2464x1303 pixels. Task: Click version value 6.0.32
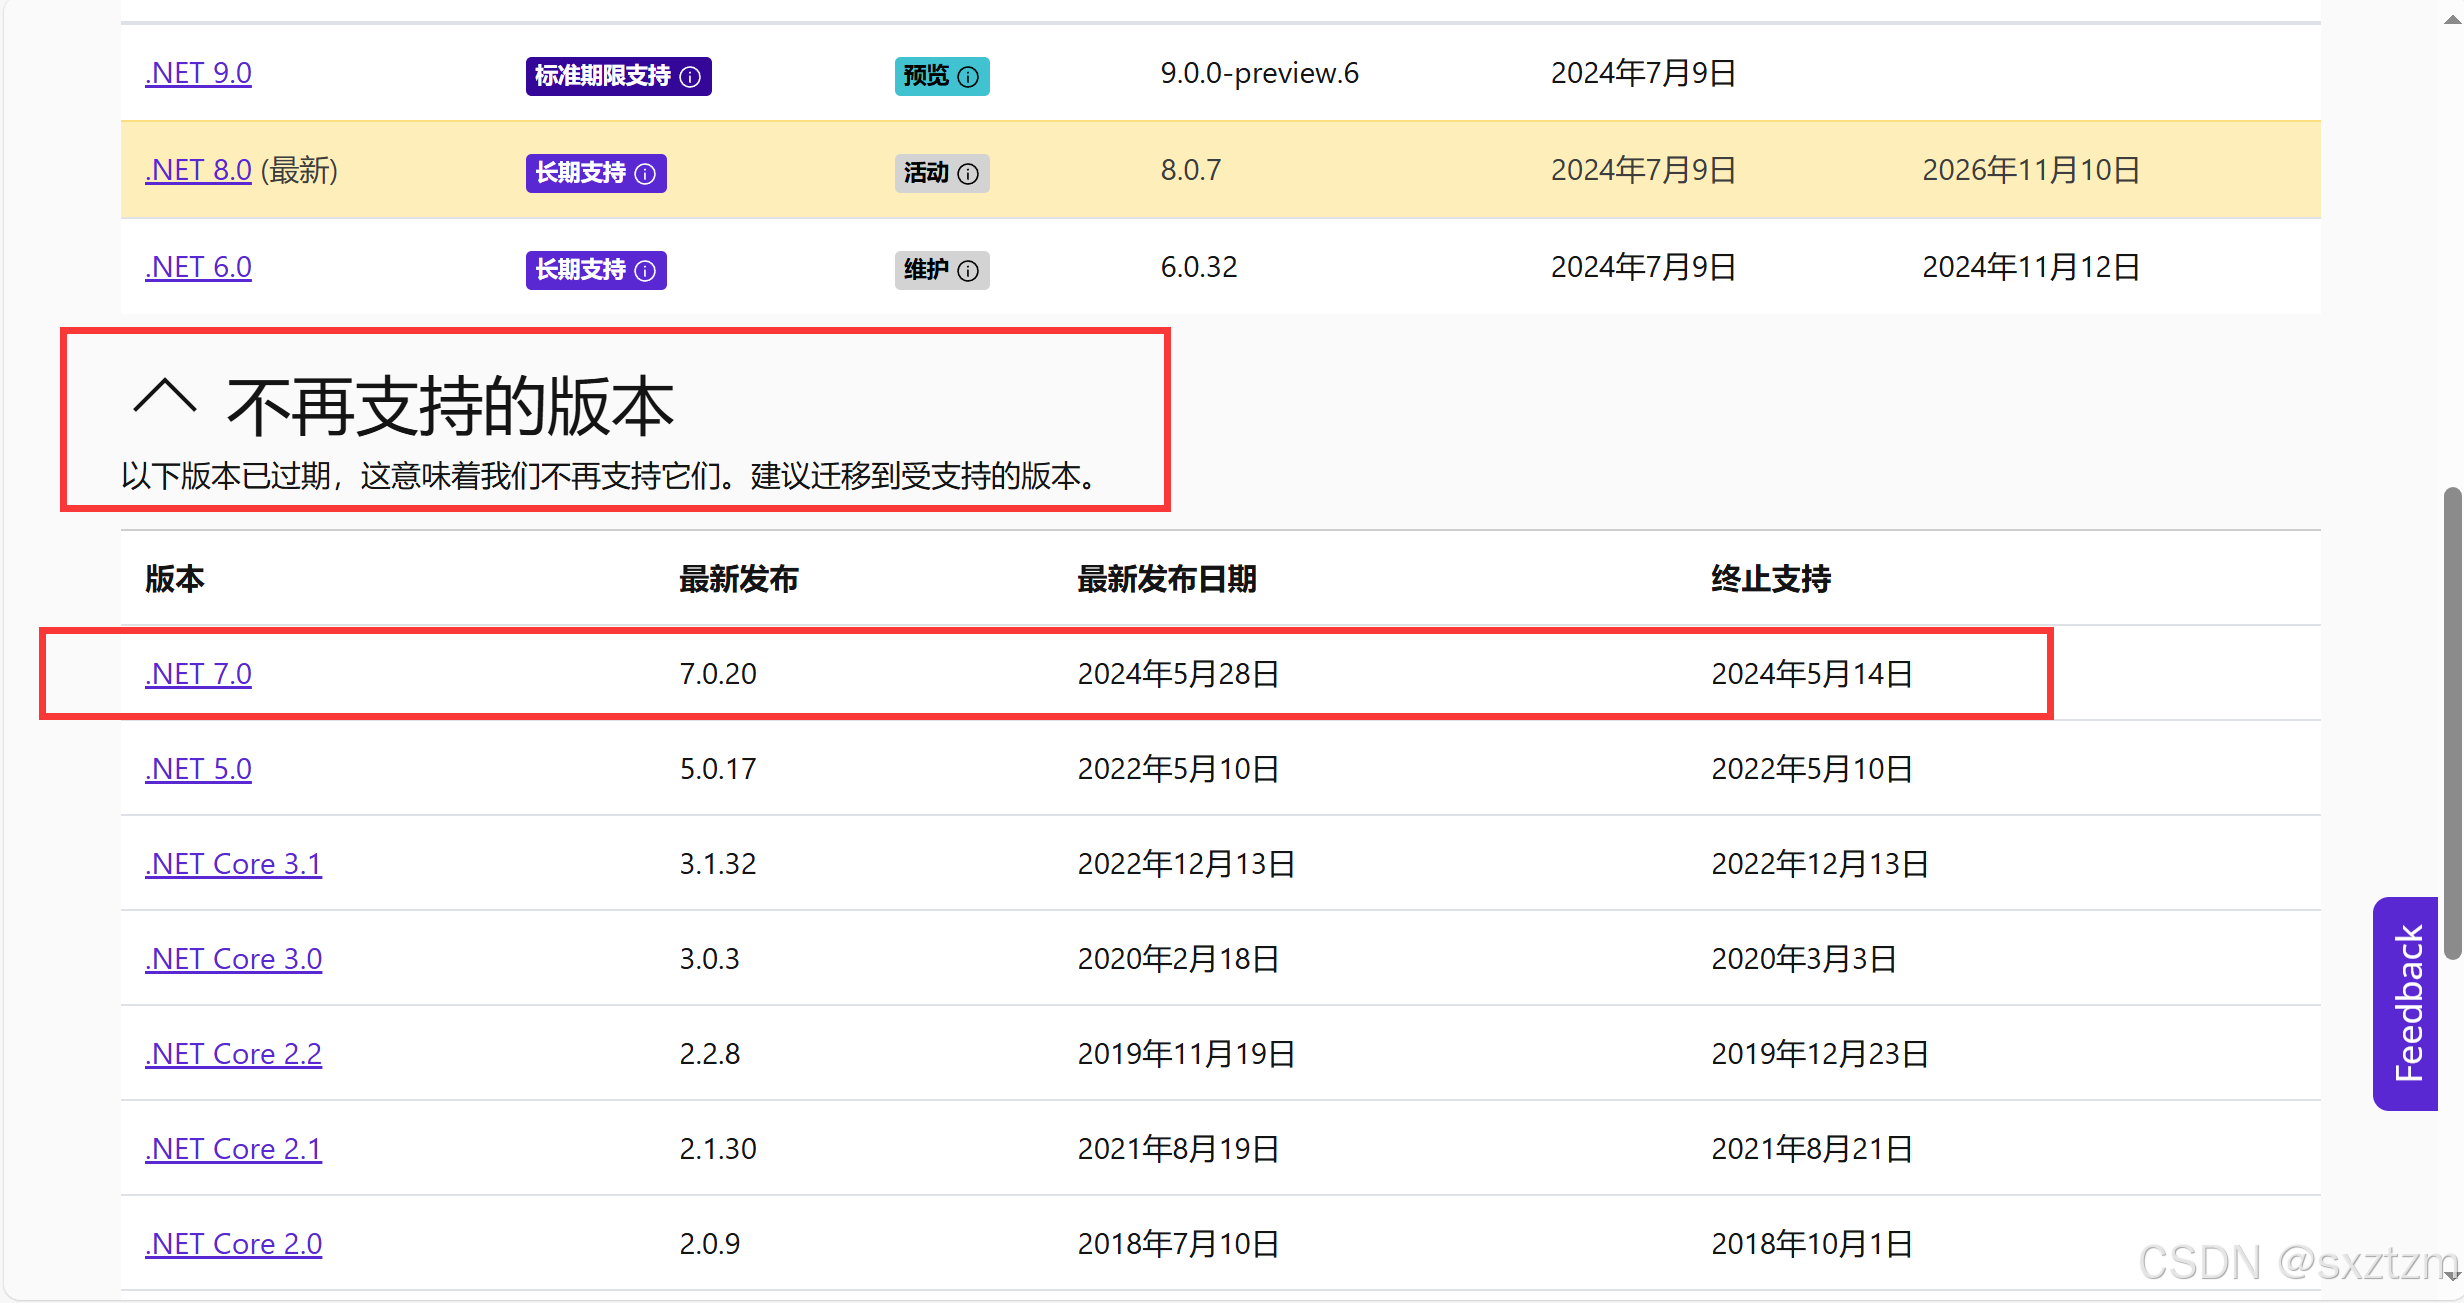coord(1199,267)
